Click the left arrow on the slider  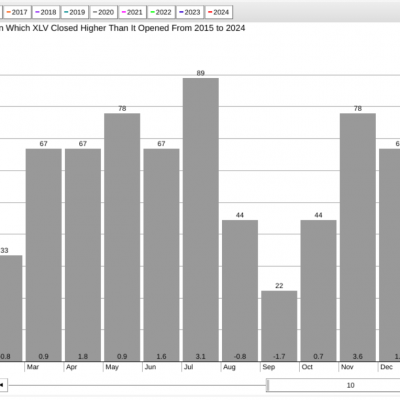[x=3, y=385]
